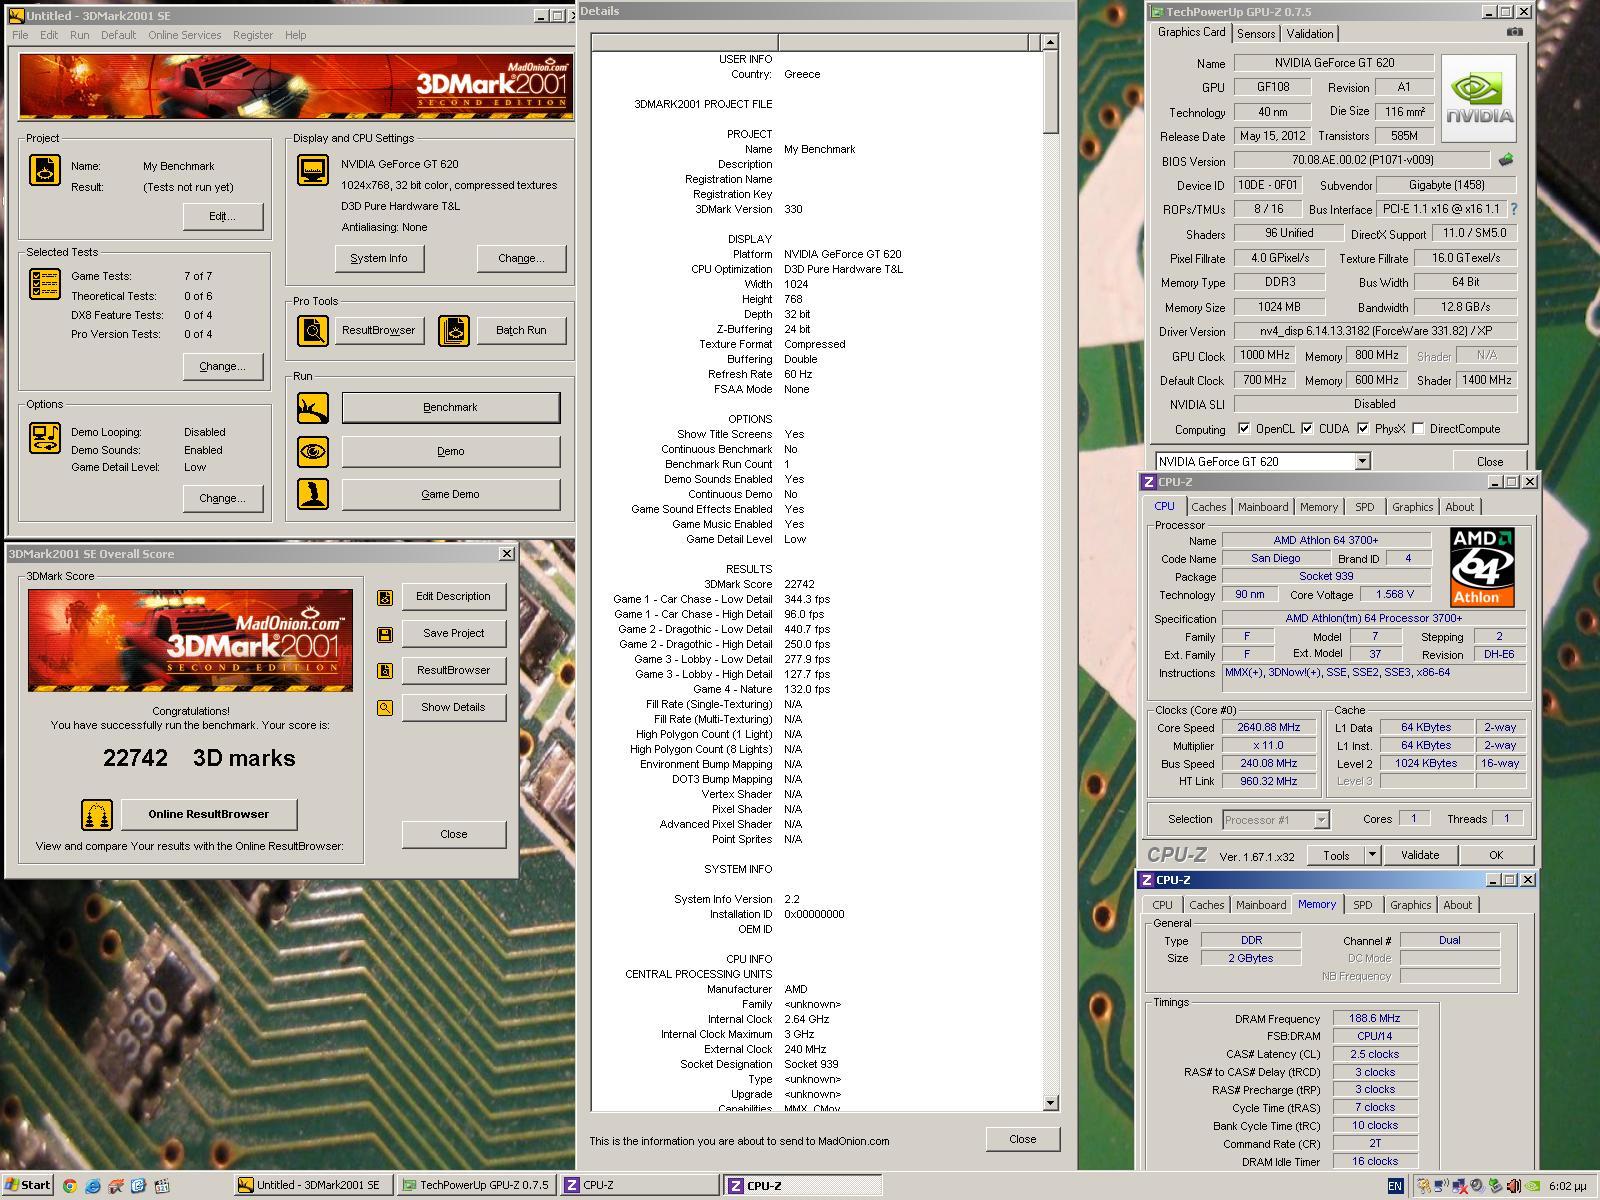Click Show Details in score window
1600x1200 pixels.
click(x=453, y=707)
